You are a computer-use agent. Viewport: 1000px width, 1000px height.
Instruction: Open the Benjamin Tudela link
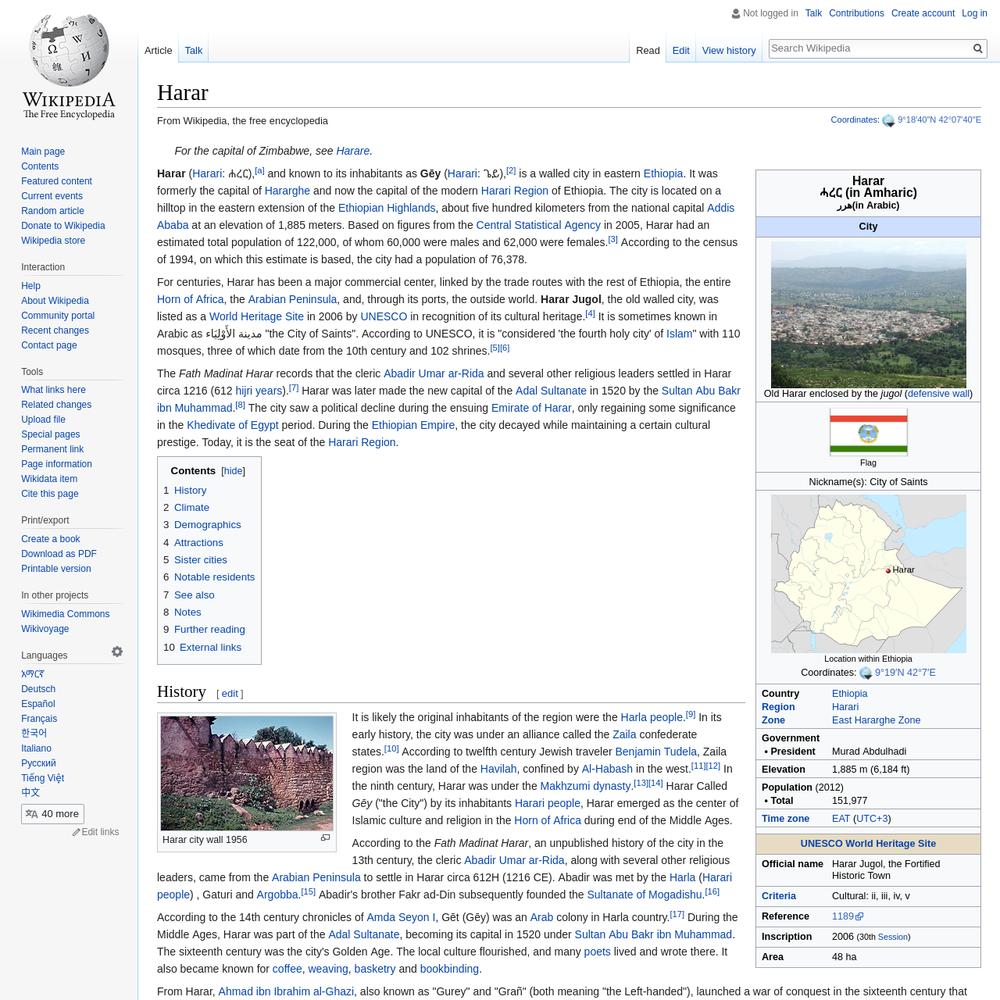656,752
